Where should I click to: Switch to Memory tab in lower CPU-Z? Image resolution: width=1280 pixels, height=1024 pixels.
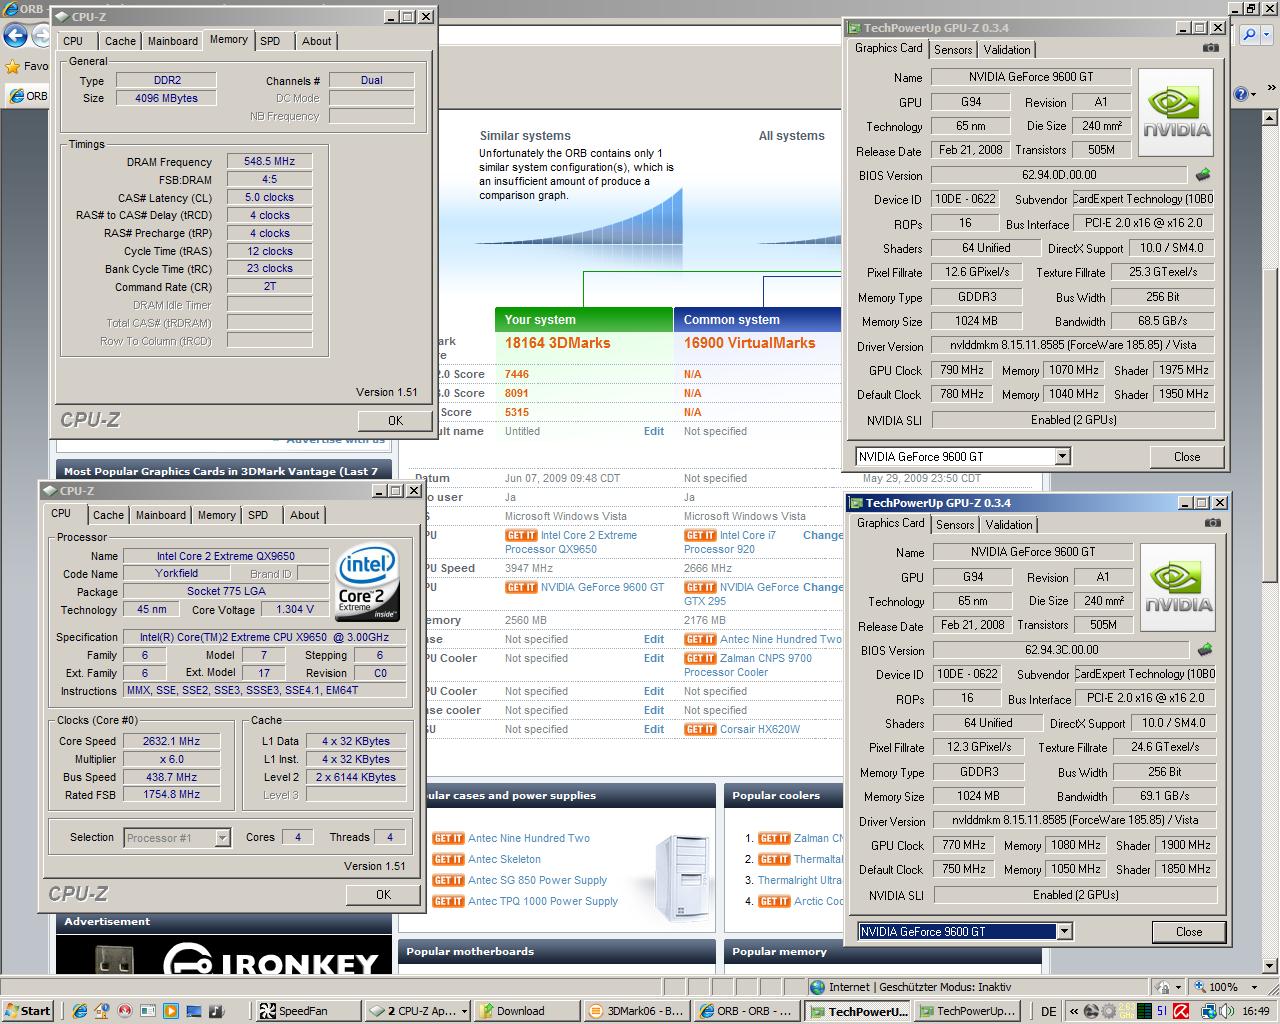point(216,515)
